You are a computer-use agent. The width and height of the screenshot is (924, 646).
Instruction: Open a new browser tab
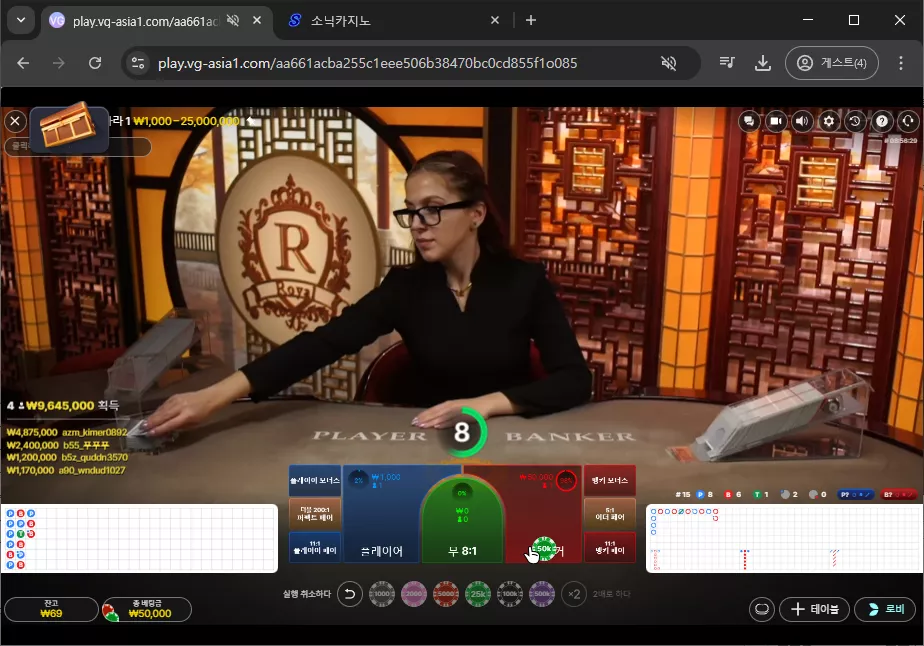[531, 20]
